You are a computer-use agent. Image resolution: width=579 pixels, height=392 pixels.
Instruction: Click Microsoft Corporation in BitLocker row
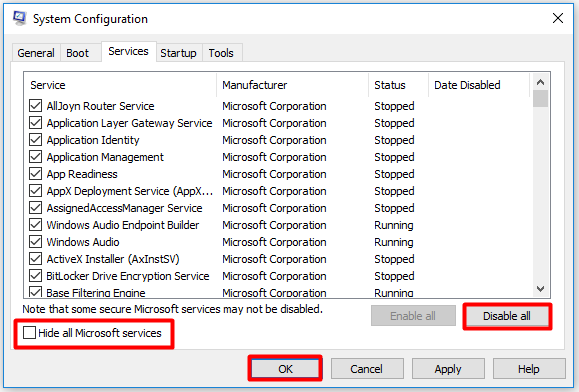click(274, 276)
